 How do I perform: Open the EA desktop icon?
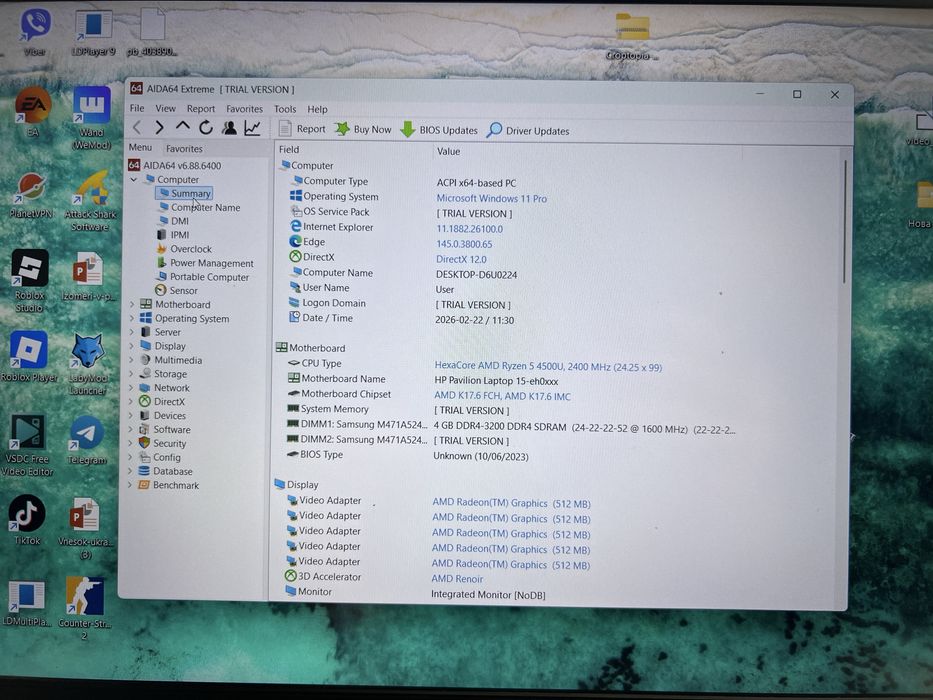click(33, 112)
